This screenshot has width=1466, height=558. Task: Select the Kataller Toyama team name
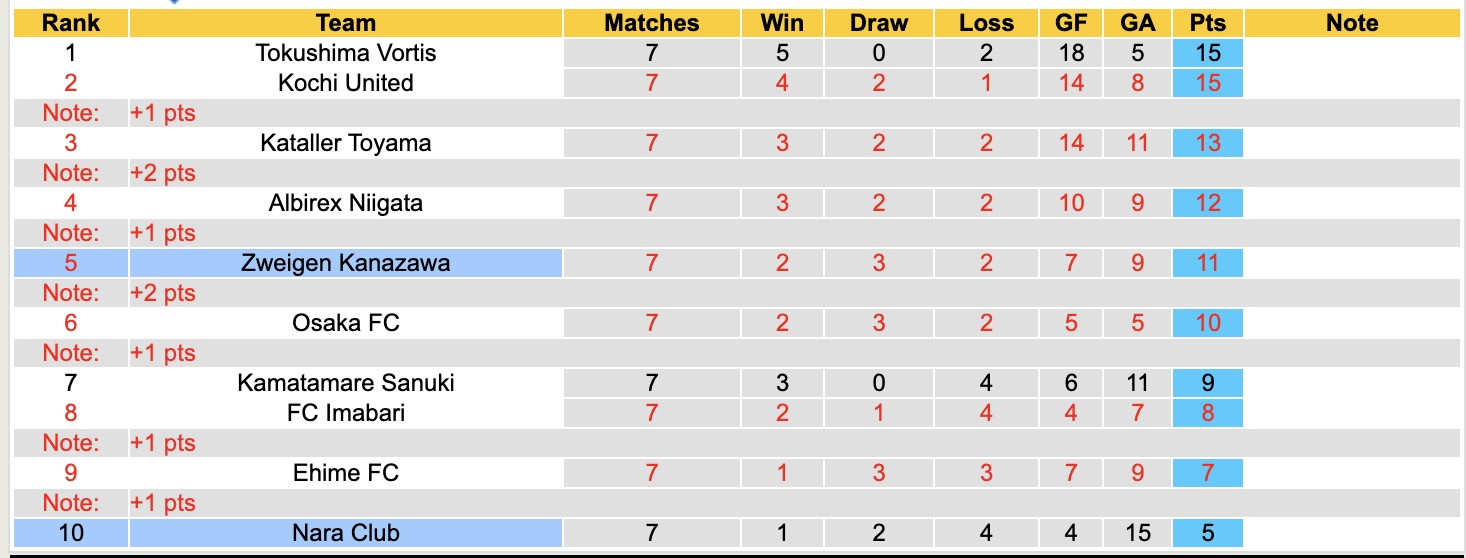point(346,143)
